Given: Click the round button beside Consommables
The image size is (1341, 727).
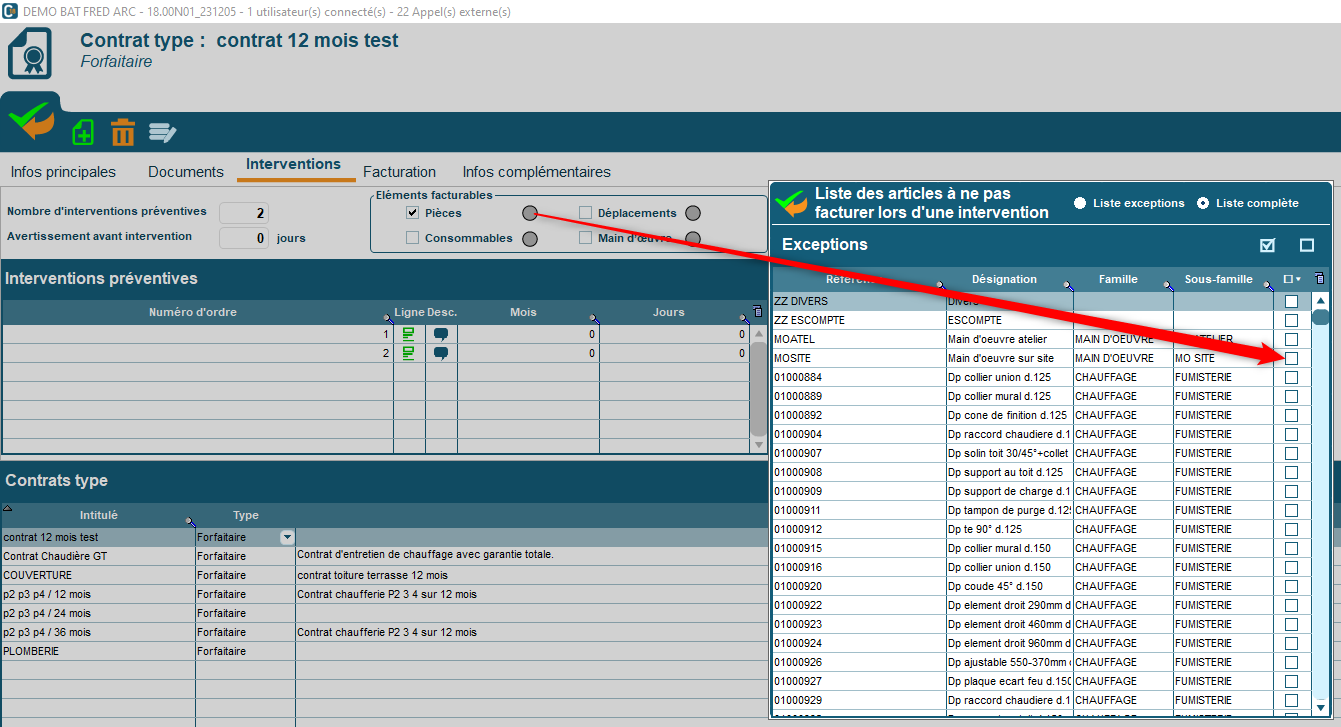Looking at the screenshot, I should click(530, 239).
